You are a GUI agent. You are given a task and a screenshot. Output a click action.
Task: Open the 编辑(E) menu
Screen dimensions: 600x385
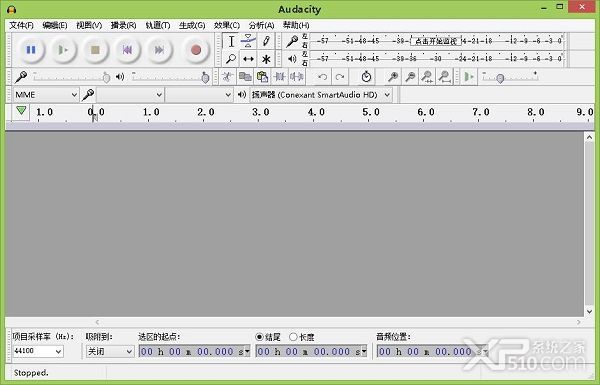[x=55, y=25]
